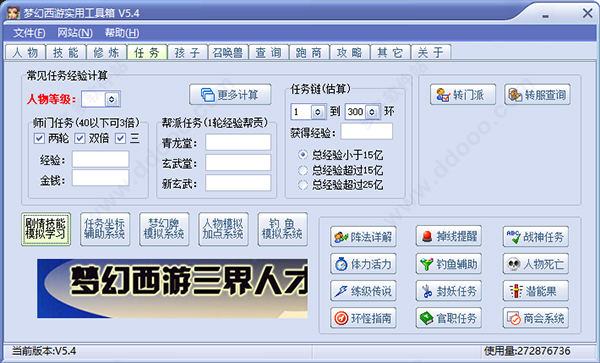
Task: Open 潜能果 tool
Action: click(535, 291)
